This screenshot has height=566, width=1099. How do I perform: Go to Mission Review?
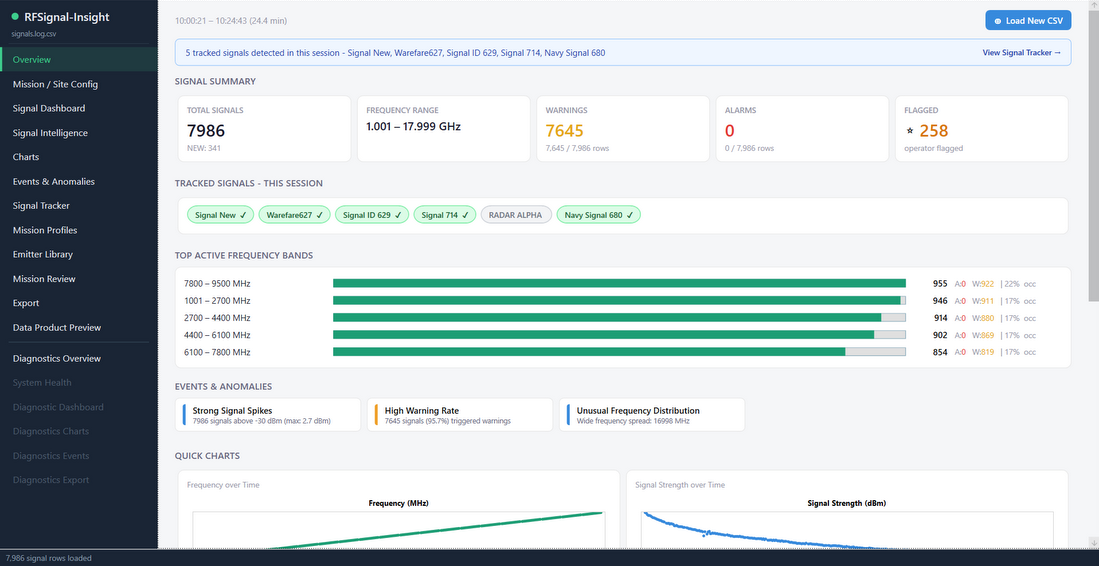[78, 279]
